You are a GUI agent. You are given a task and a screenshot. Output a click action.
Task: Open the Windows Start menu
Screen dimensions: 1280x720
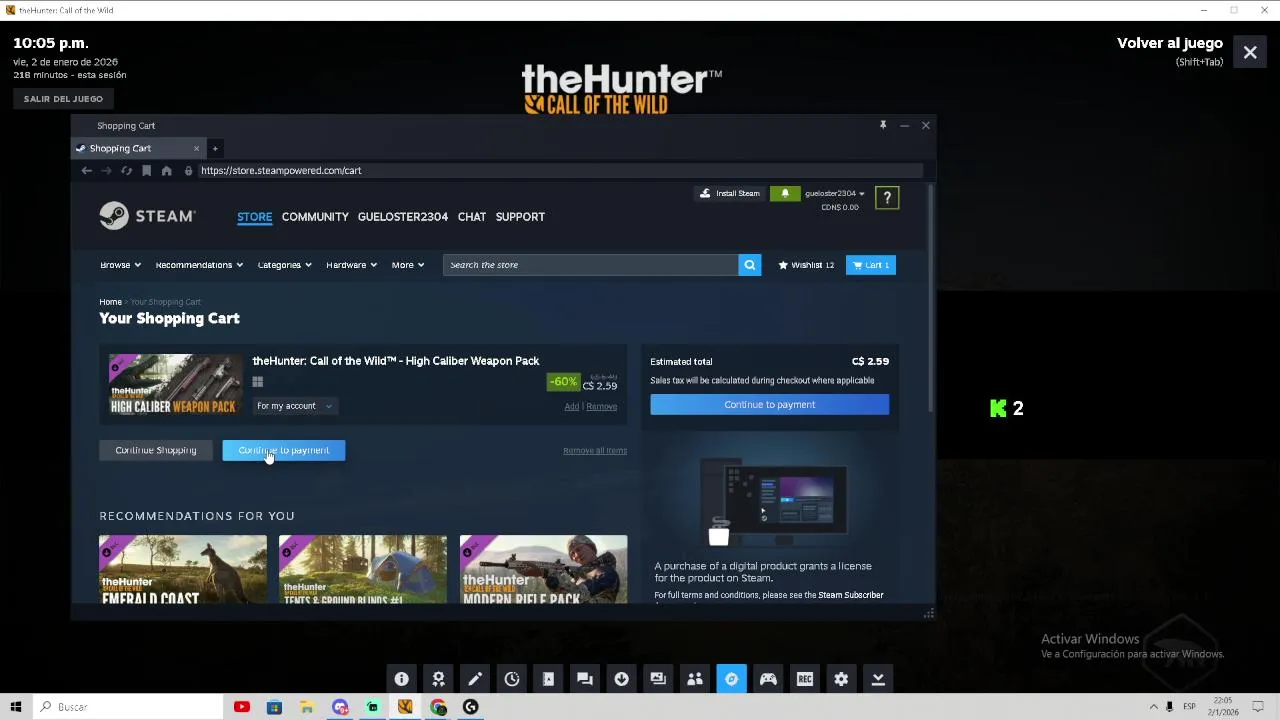click(16, 707)
